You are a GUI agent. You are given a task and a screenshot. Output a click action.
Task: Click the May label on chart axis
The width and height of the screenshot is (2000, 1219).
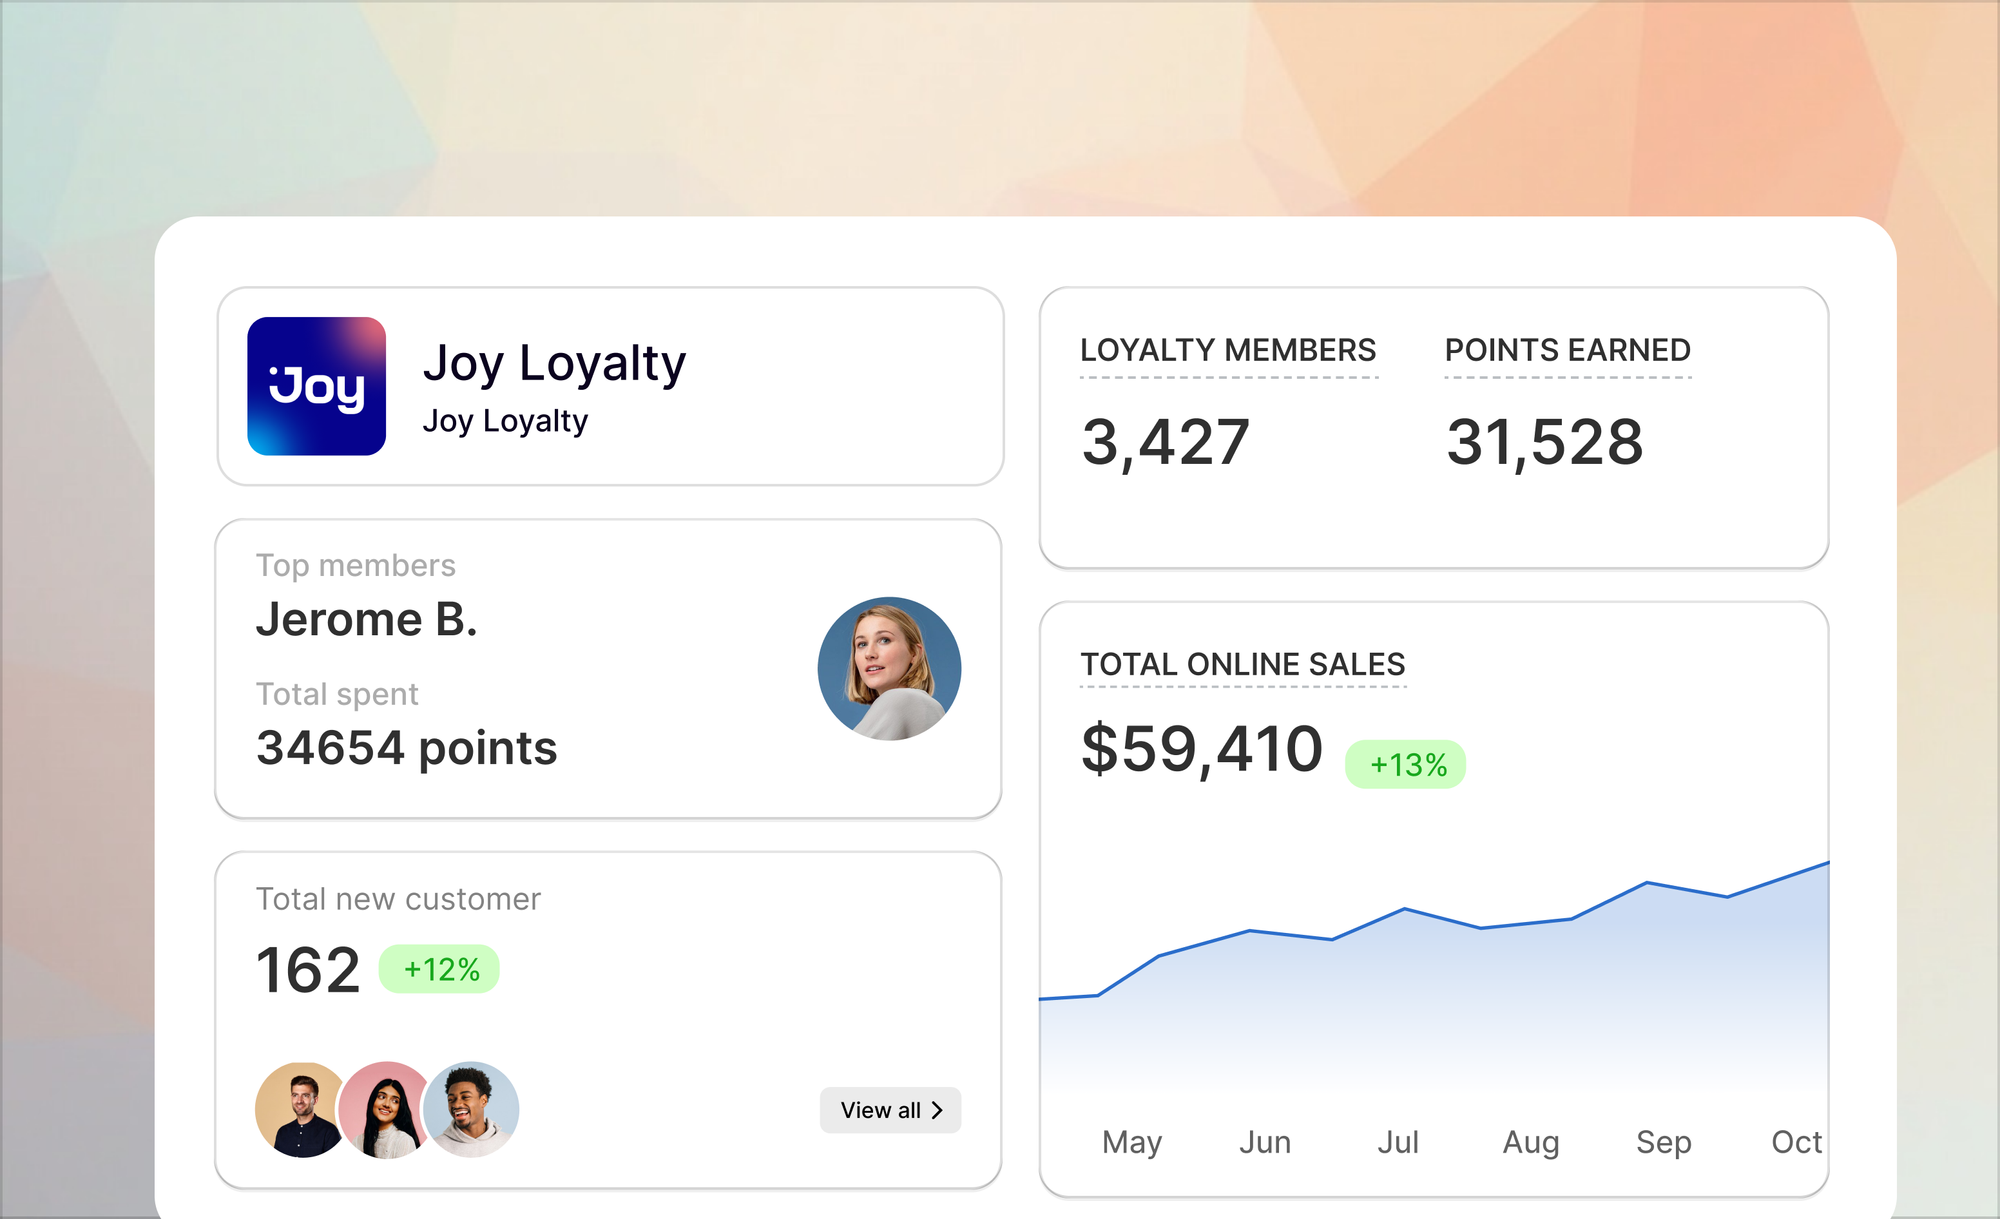coord(1131,1142)
